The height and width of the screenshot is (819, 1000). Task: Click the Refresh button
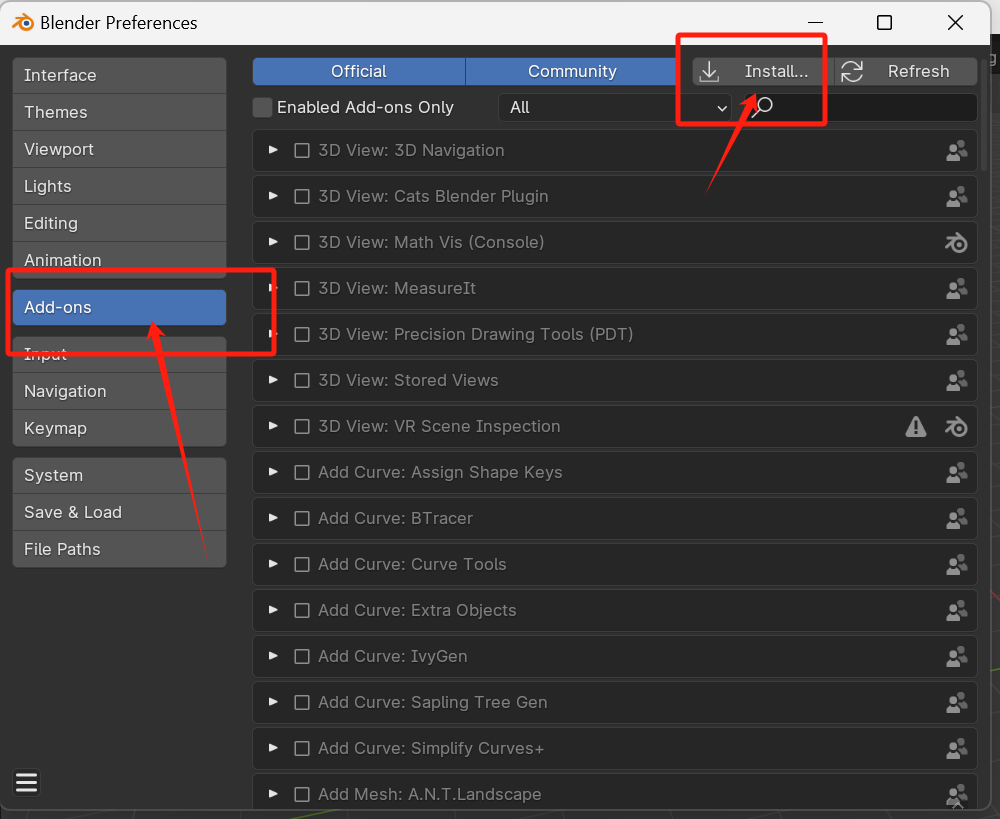click(x=906, y=71)
